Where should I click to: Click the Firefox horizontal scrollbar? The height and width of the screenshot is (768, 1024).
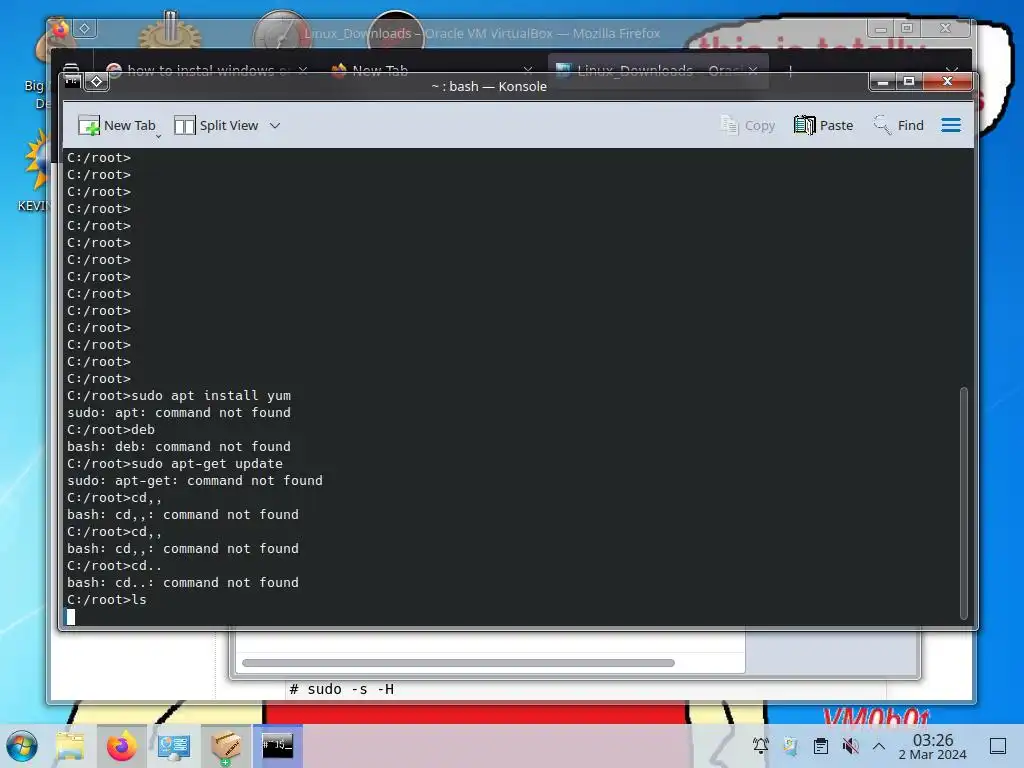point(458,663)
